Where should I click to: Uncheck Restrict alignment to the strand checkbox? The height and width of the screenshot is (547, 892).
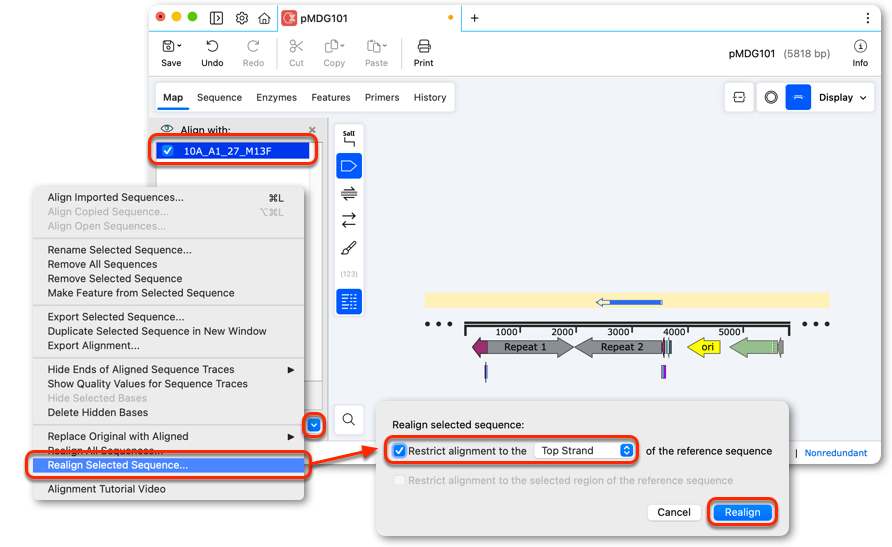point(399,451)
